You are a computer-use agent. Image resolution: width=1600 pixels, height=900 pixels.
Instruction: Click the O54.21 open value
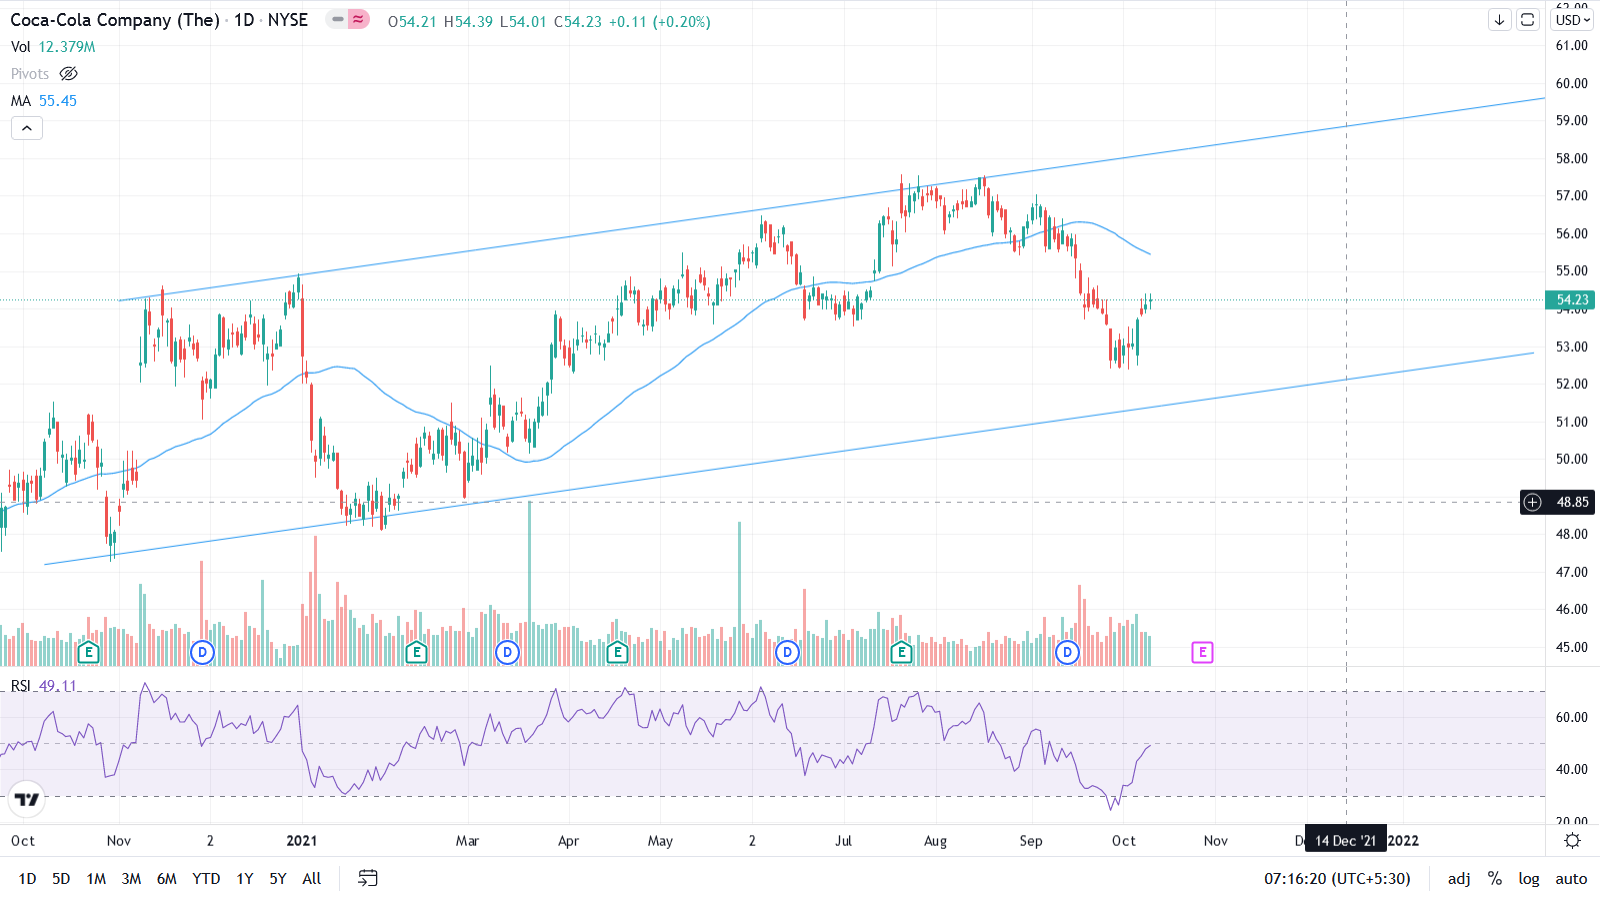pyautogui.click(x=412, y=21)
